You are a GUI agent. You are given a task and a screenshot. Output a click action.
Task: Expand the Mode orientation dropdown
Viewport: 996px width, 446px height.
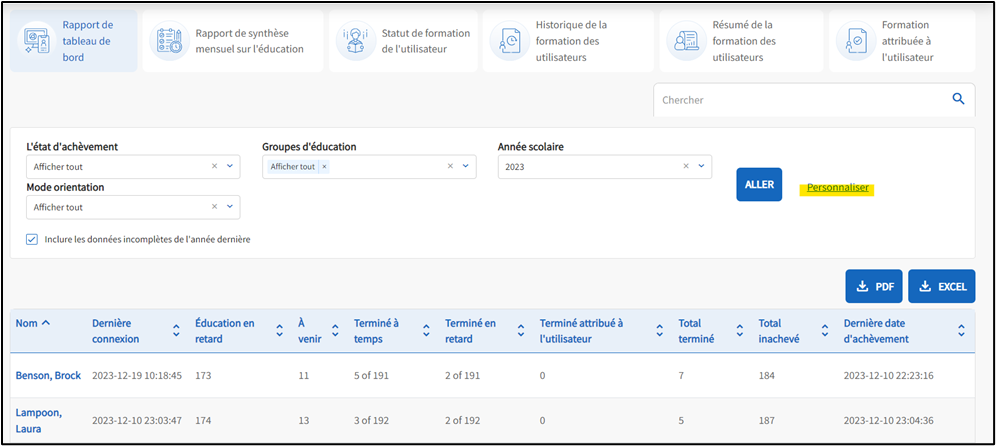pos(230,207)
